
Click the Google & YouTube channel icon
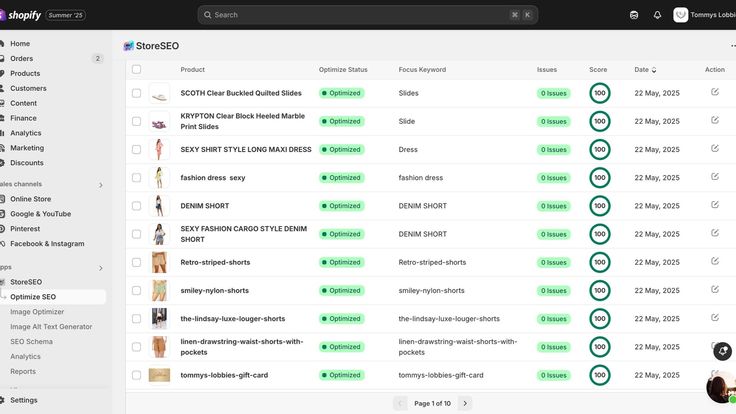(2, 214)
